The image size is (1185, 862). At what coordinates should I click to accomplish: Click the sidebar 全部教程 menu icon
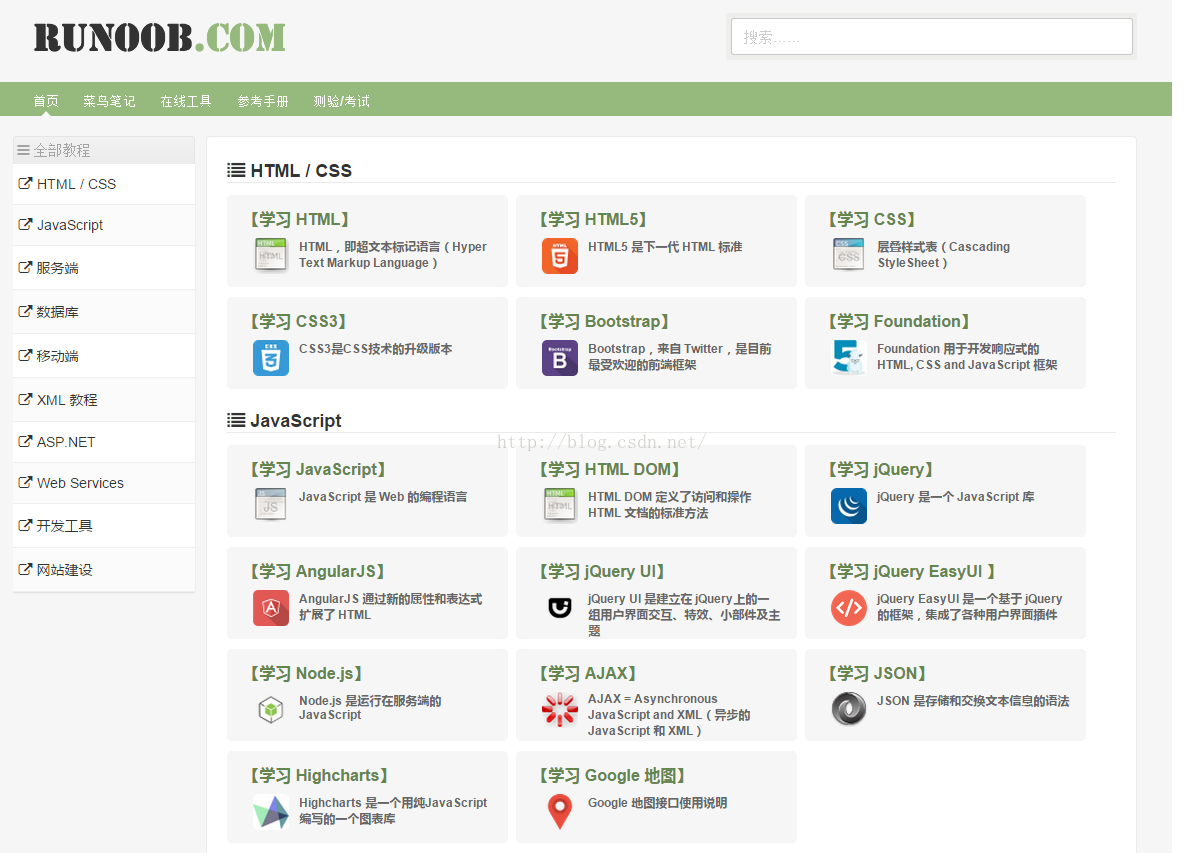pyautogui.click(x=24, y=152)
